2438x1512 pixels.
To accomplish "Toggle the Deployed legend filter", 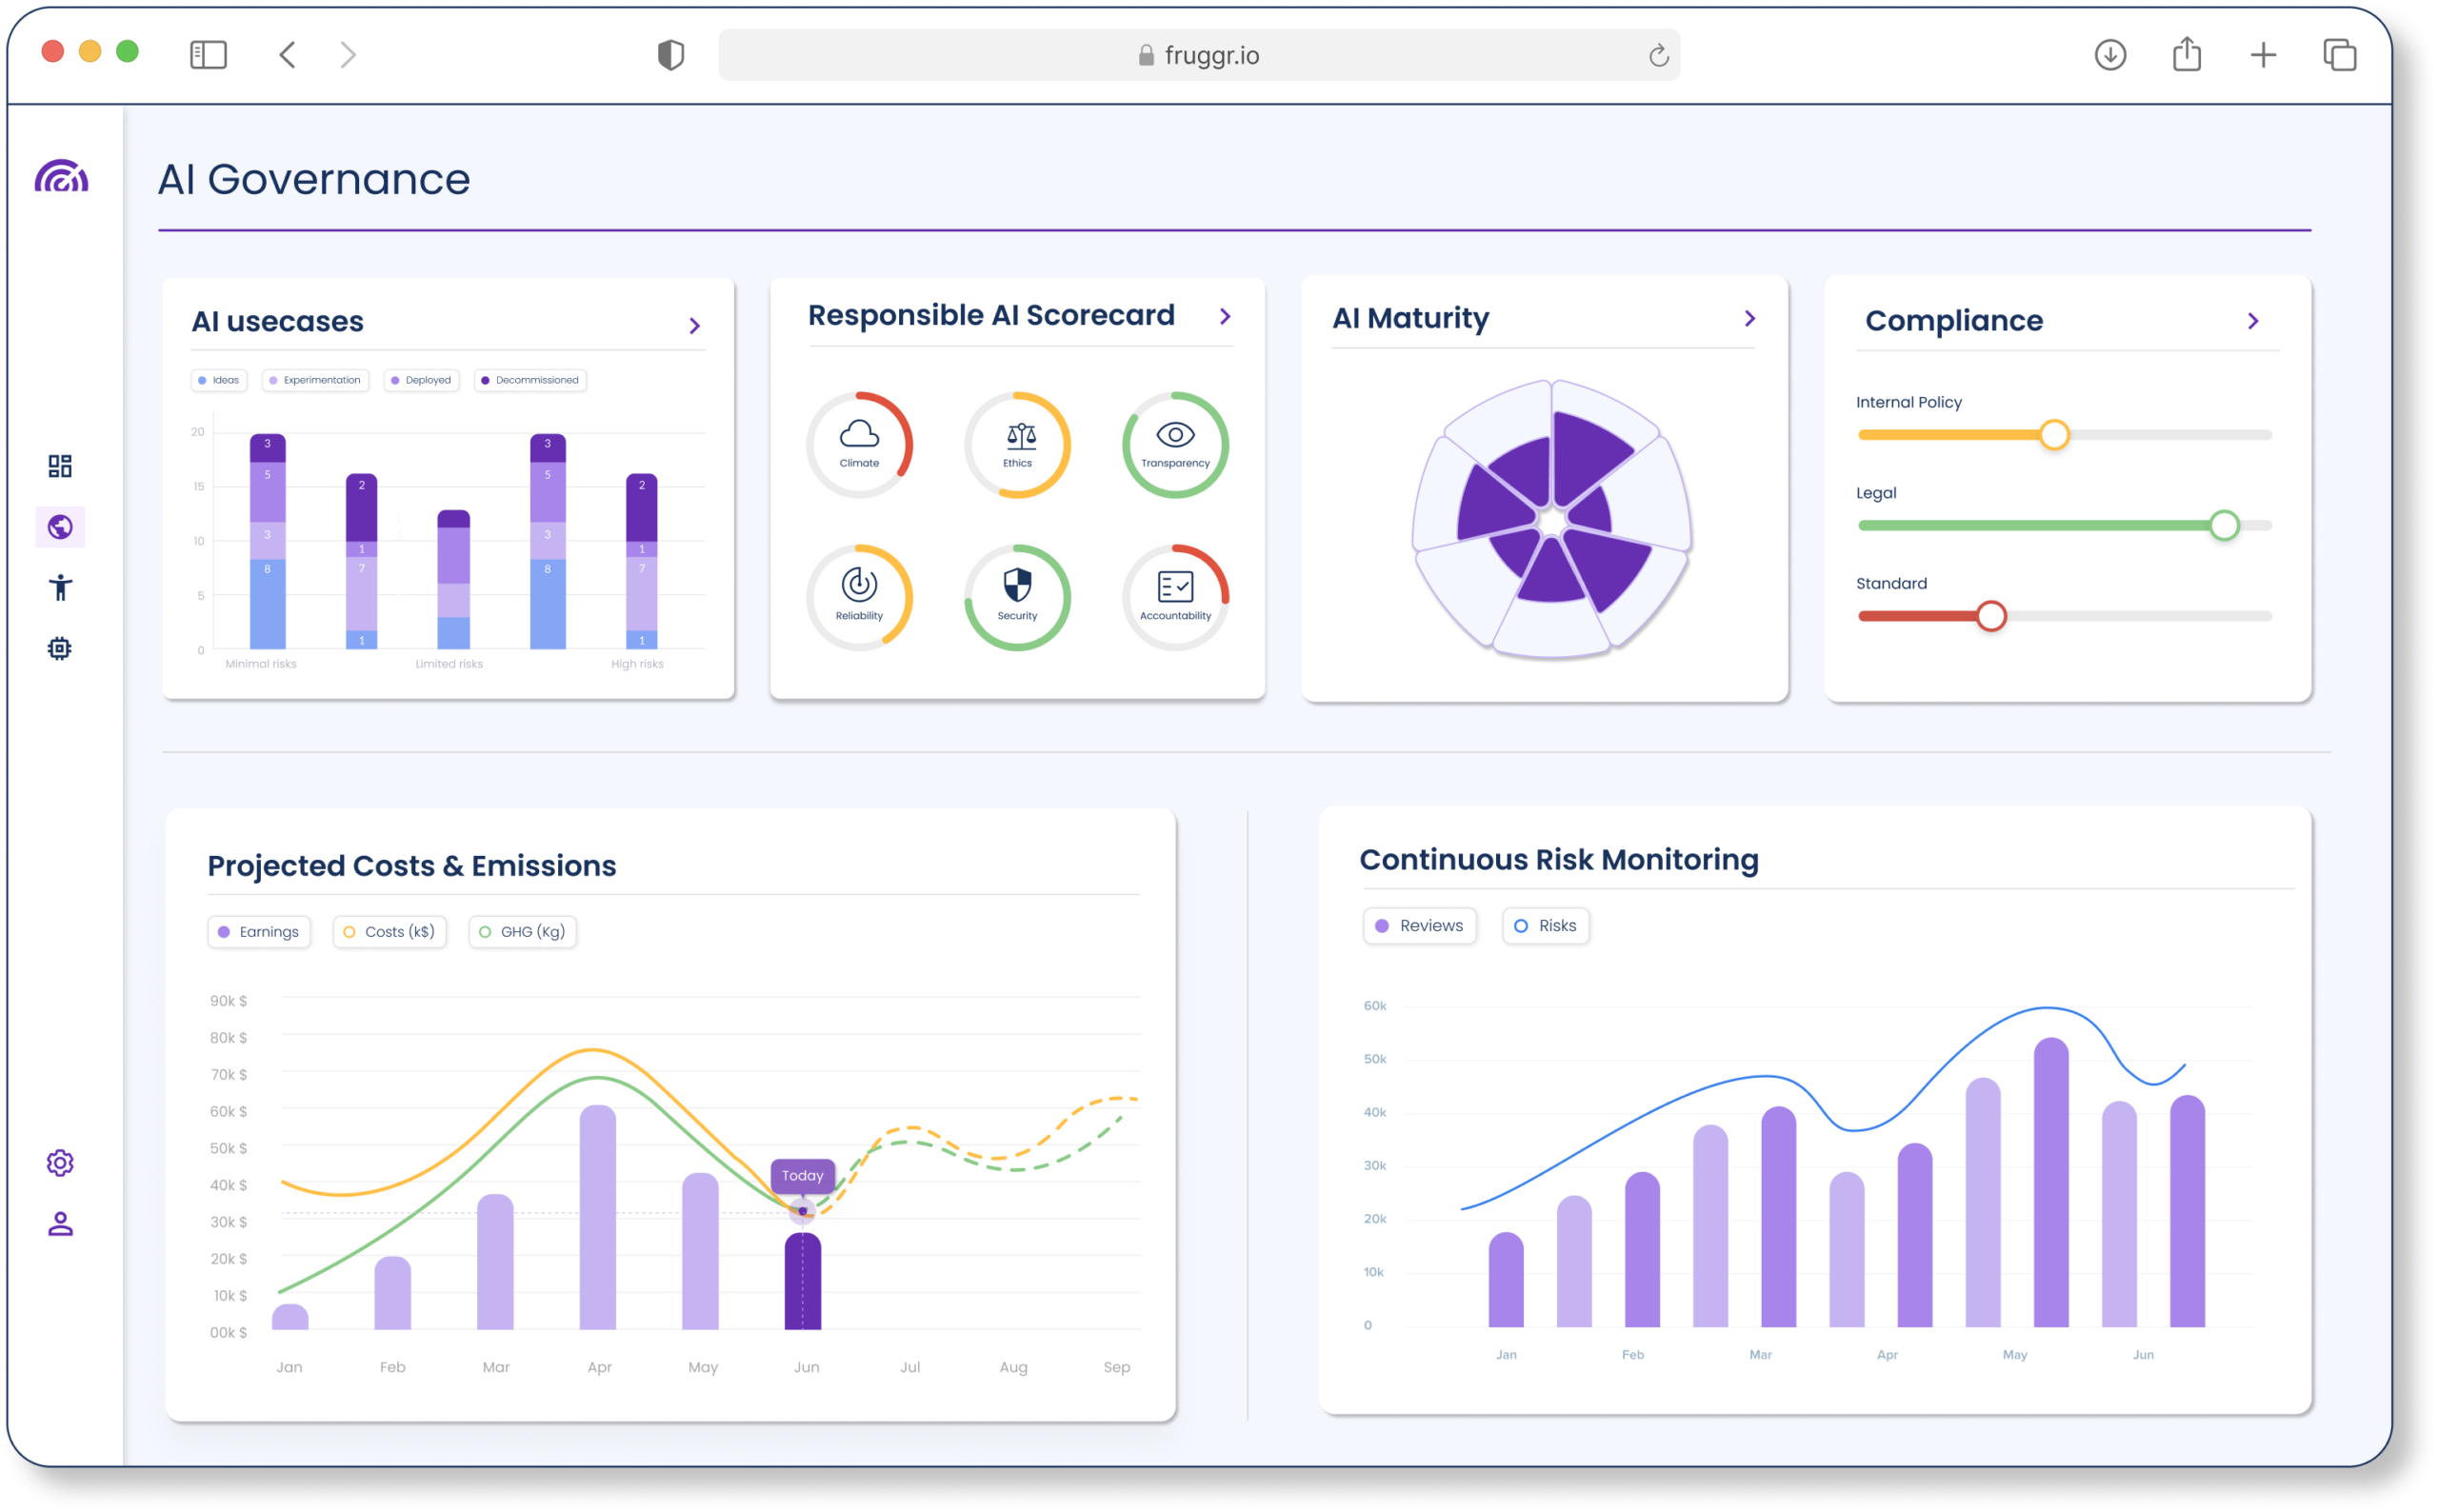I will 421,380.
